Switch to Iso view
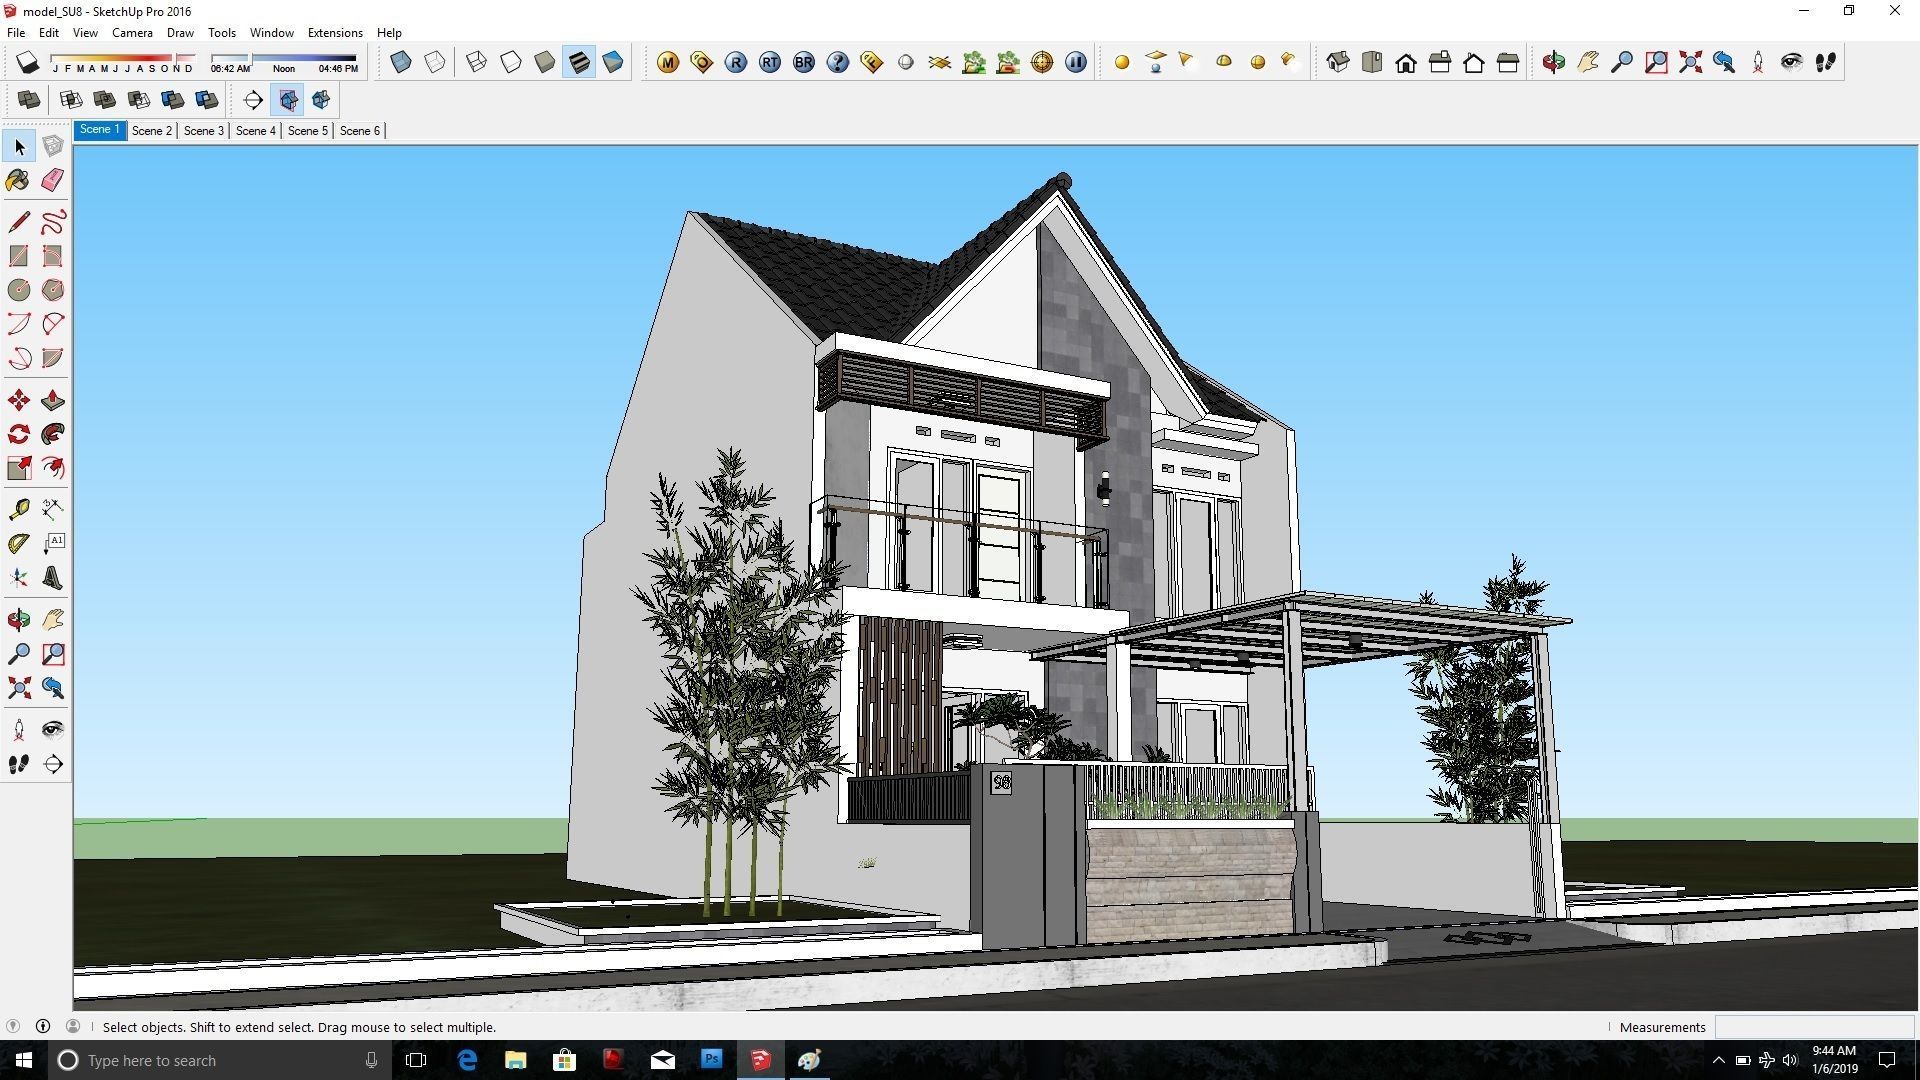The height and width of the screenshot is (1080, 1920). (x=1338, y=62)
